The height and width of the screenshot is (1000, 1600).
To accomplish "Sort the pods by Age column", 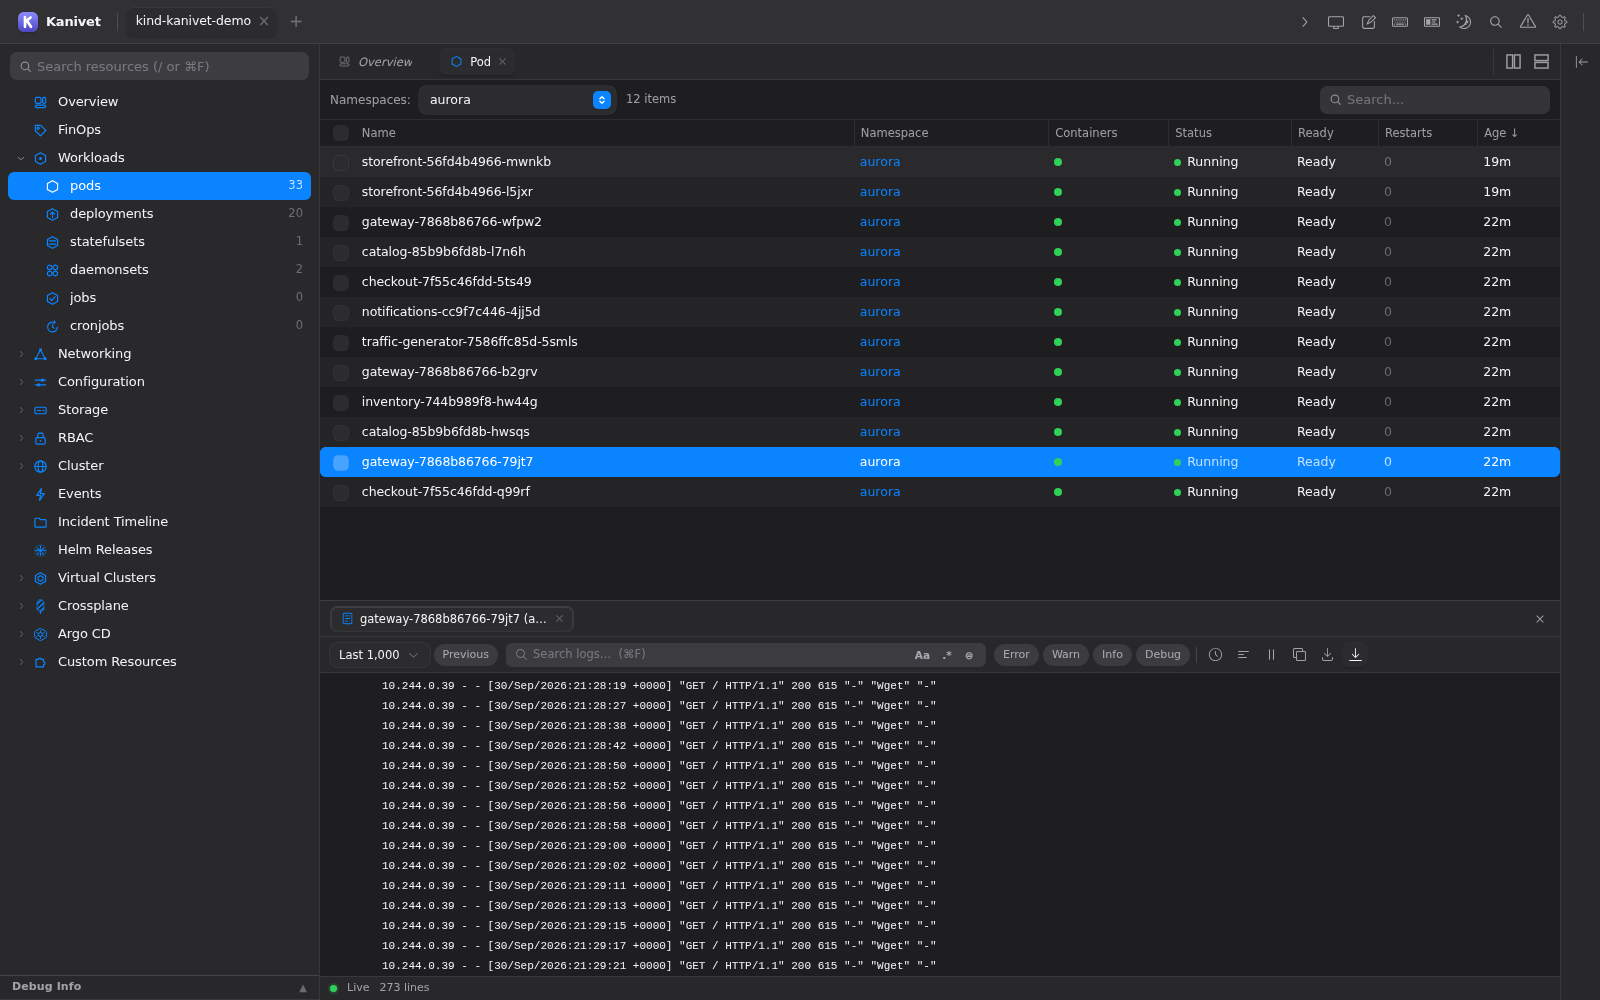I will [x=1501, y=133].
